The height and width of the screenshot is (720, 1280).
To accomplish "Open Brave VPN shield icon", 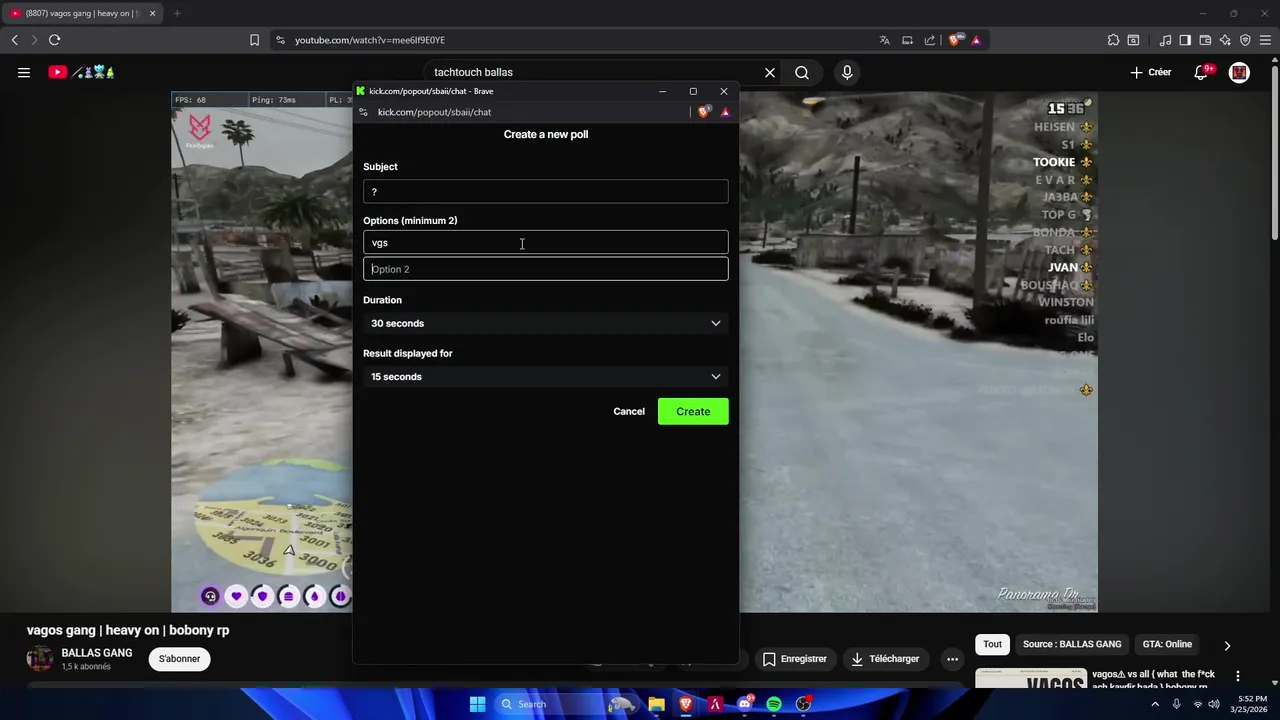I will point(1245,40).
